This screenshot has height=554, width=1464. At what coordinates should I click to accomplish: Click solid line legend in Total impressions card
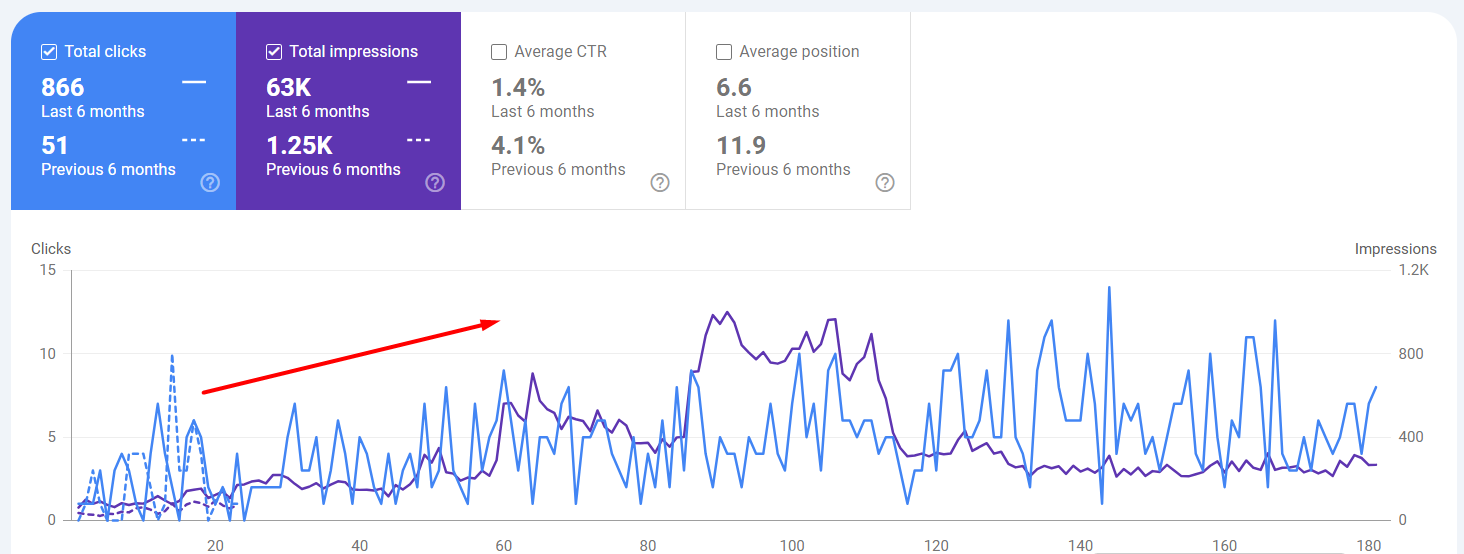point(419,82)
